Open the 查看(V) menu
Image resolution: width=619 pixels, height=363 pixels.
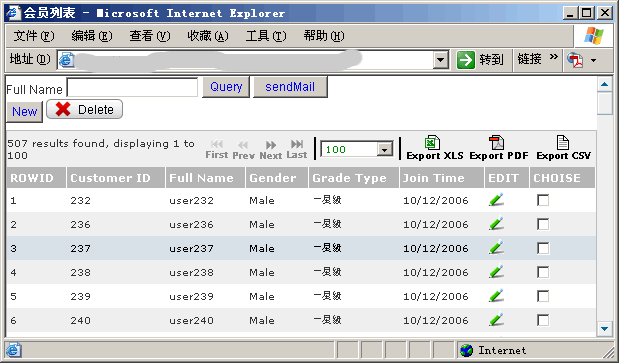[150, 36]
